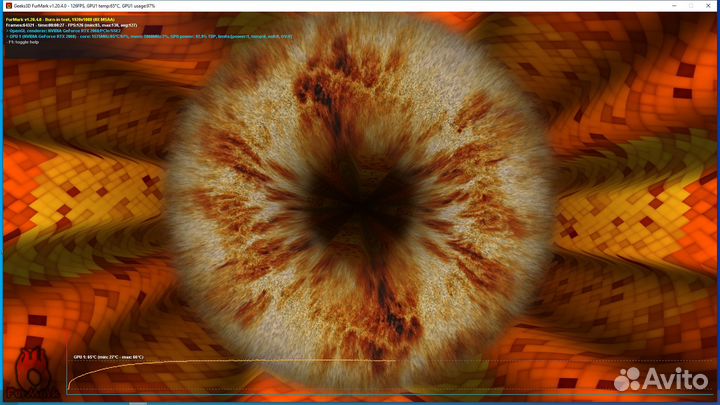Image resolution: width=720 pixels, height=405 pixels.
Task: Minimize the FurMark window
Action: tap(674, 6)
